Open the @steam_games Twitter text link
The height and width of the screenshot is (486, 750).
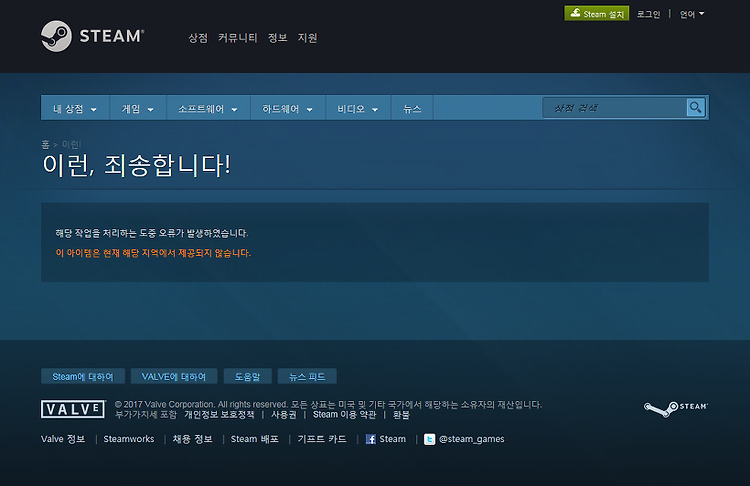pos(472,439)
